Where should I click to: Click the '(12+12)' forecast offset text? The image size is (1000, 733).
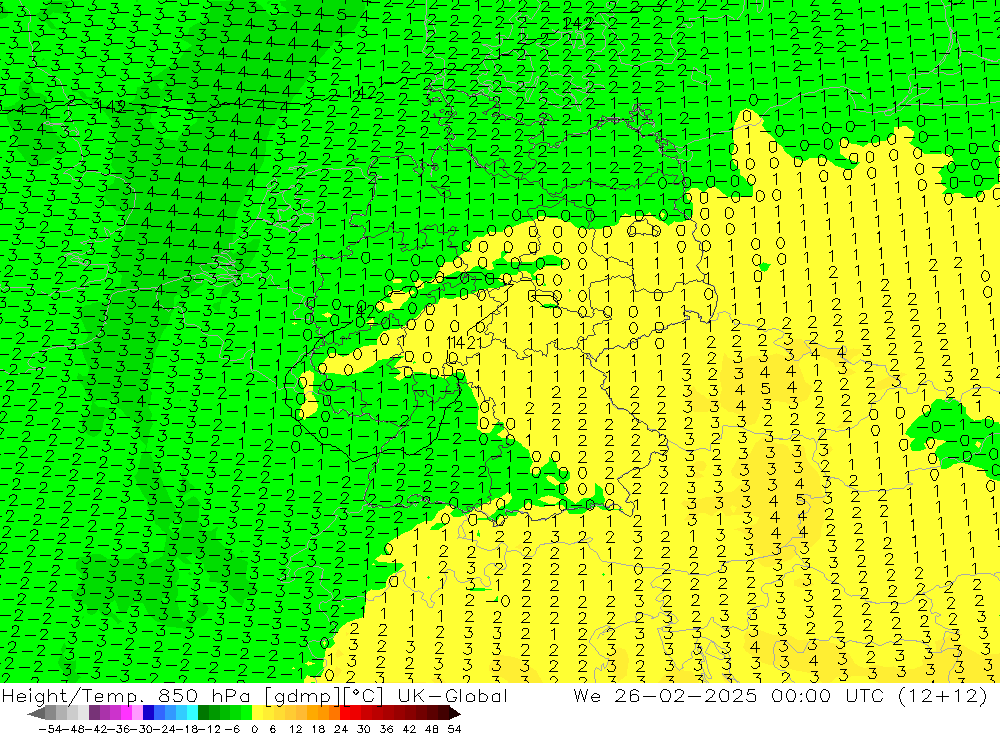tap(943, 695)
